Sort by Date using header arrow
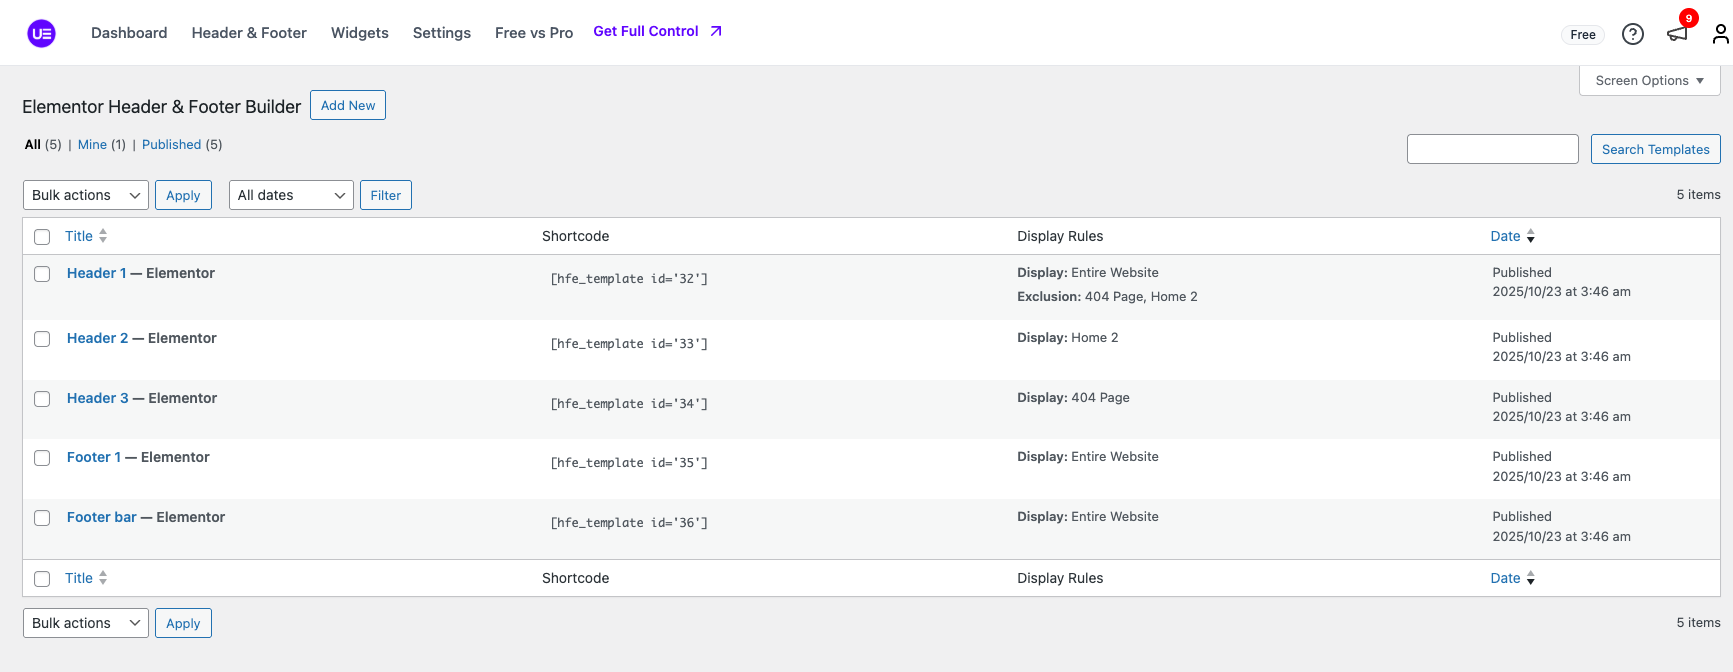 pyautogui.click(x=1530, y=236)
